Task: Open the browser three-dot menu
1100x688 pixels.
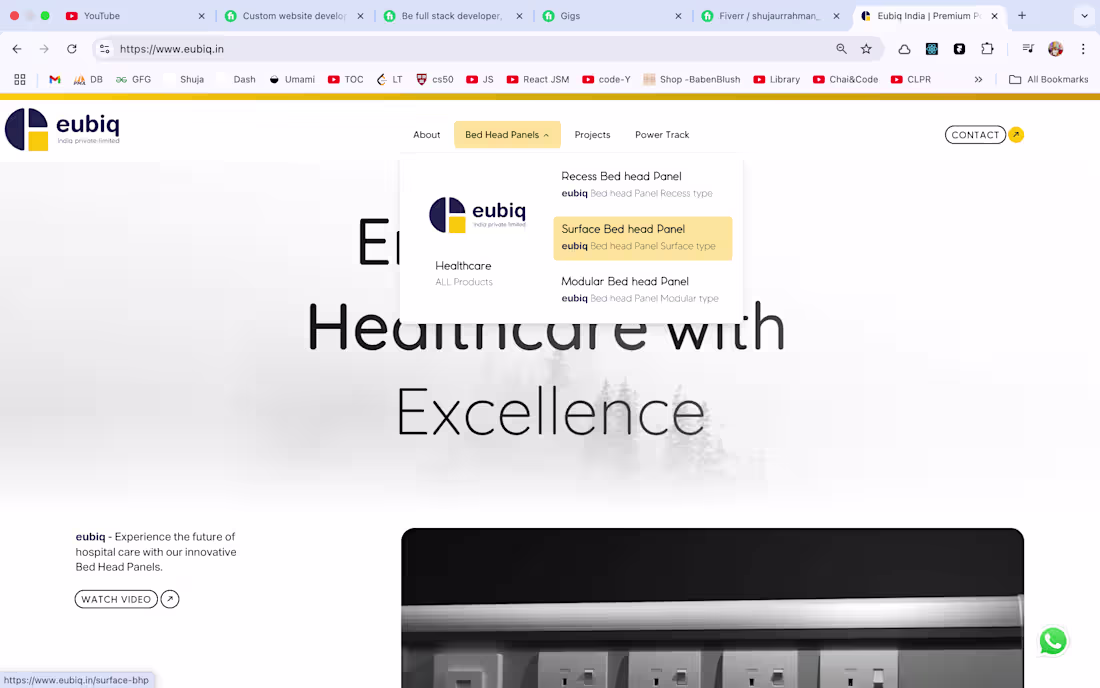Action: pos(1083,48)
